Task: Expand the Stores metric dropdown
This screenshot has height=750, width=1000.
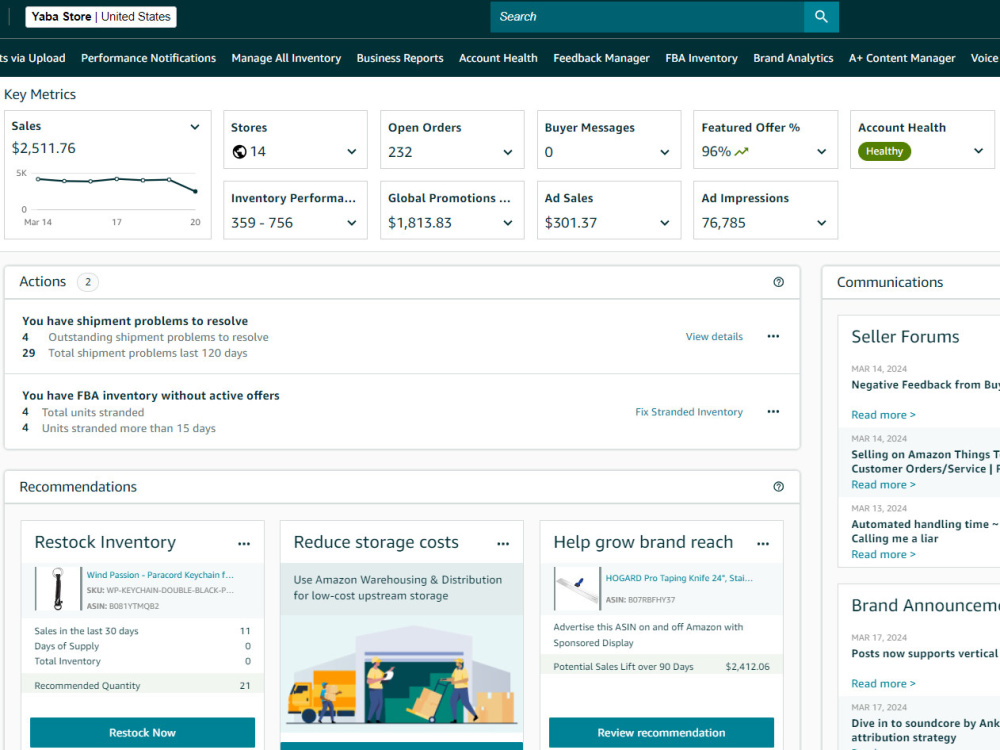Action: [351, 152]
